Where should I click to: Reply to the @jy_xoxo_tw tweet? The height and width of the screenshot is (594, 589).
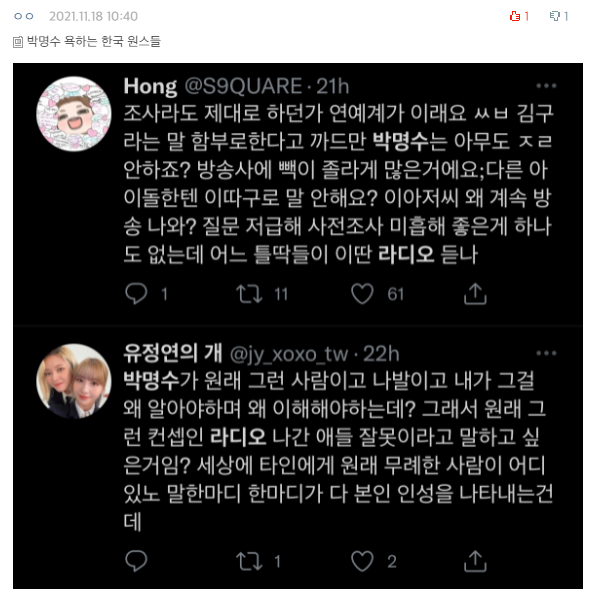pyautogui.click(x=136, y=561)
